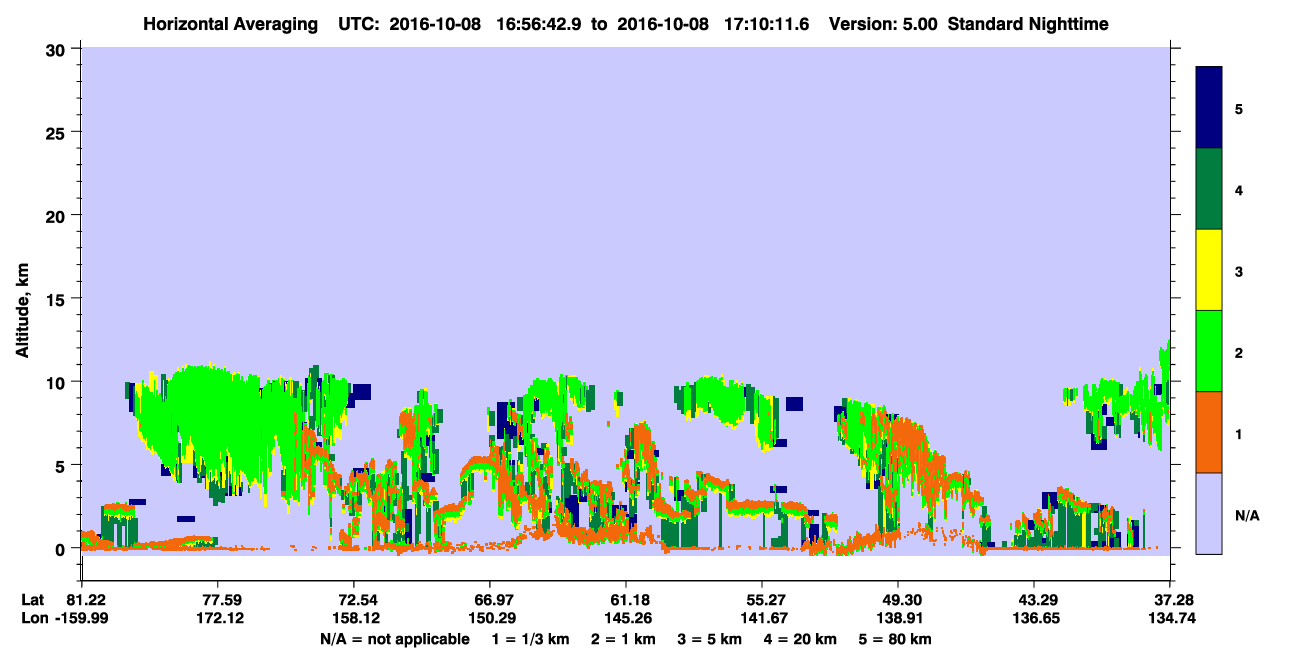Viewport: 1300px width, 667px height.
Task: Click 'Standard Nighttime' text
Action: point(1028,24)
